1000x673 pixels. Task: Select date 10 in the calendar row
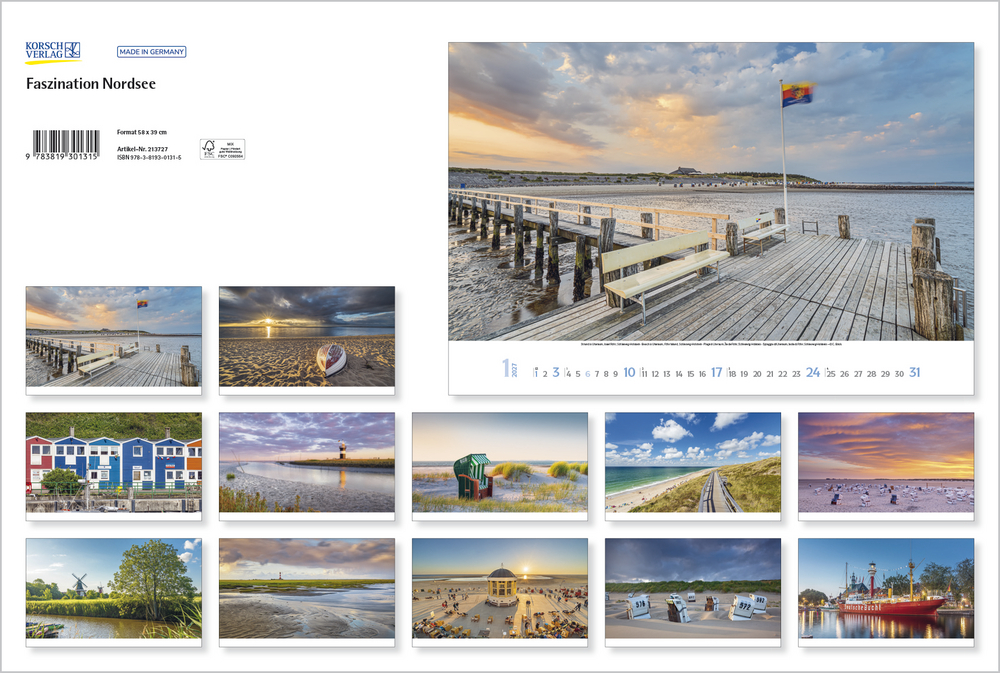(x=629, y=373)
